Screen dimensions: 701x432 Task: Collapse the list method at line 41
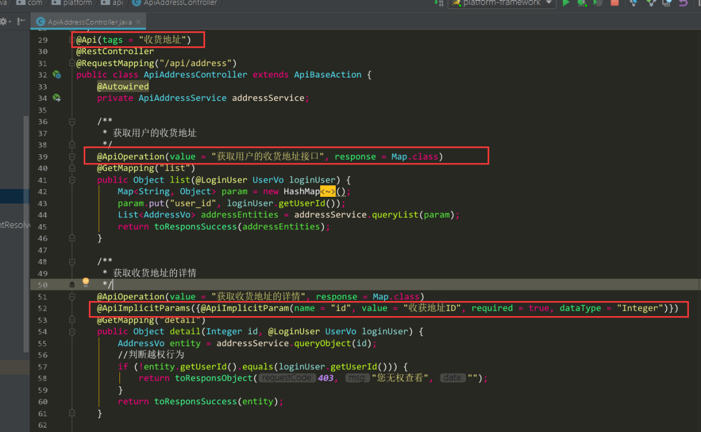point(72,180)
